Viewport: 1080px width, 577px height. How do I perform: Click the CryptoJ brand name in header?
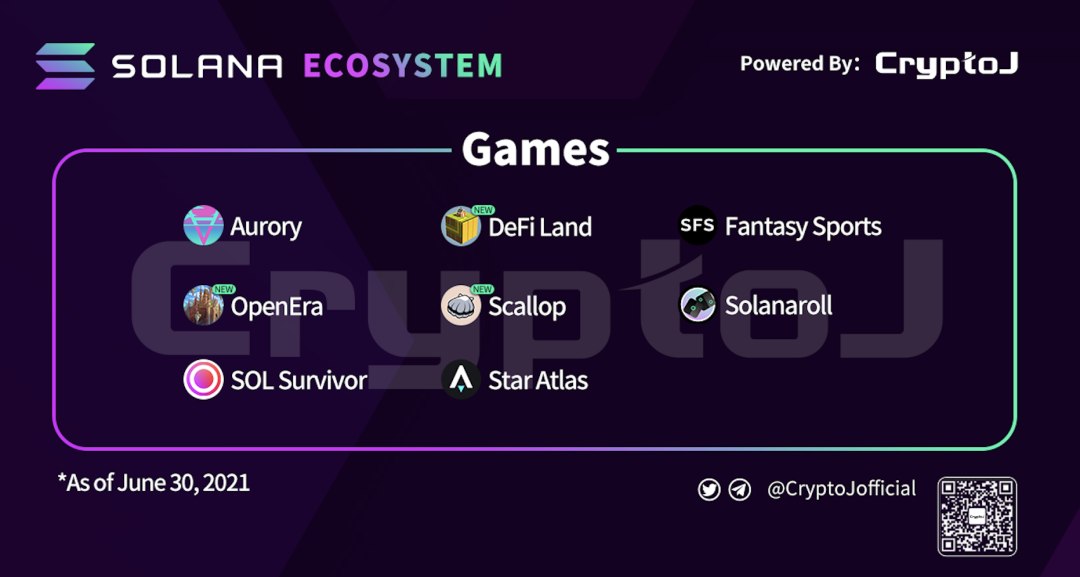tap(946, 65)
